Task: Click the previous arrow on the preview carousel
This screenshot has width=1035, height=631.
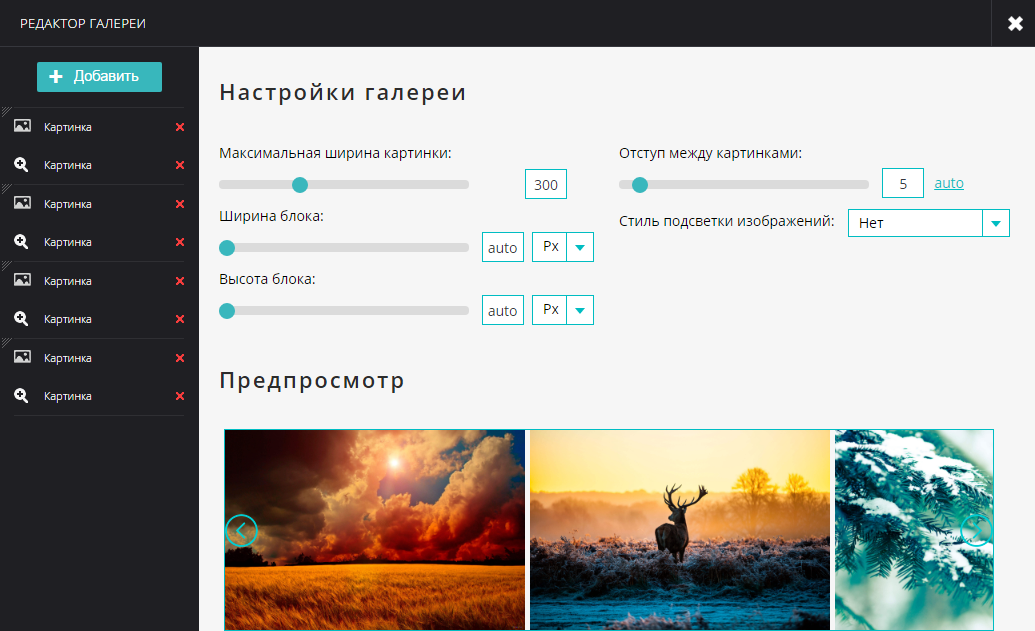Action: (x=240, y=531)
